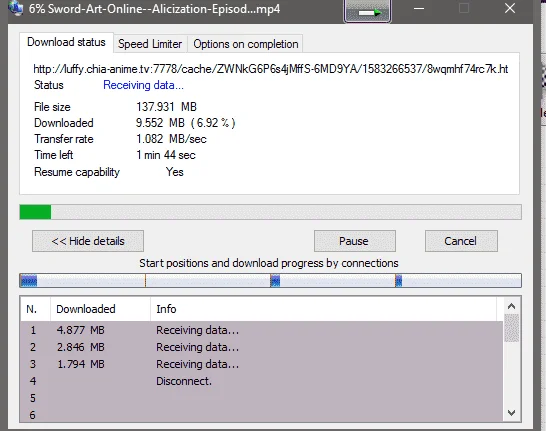Select connection row with 2.846 MB

click(262, 347)
